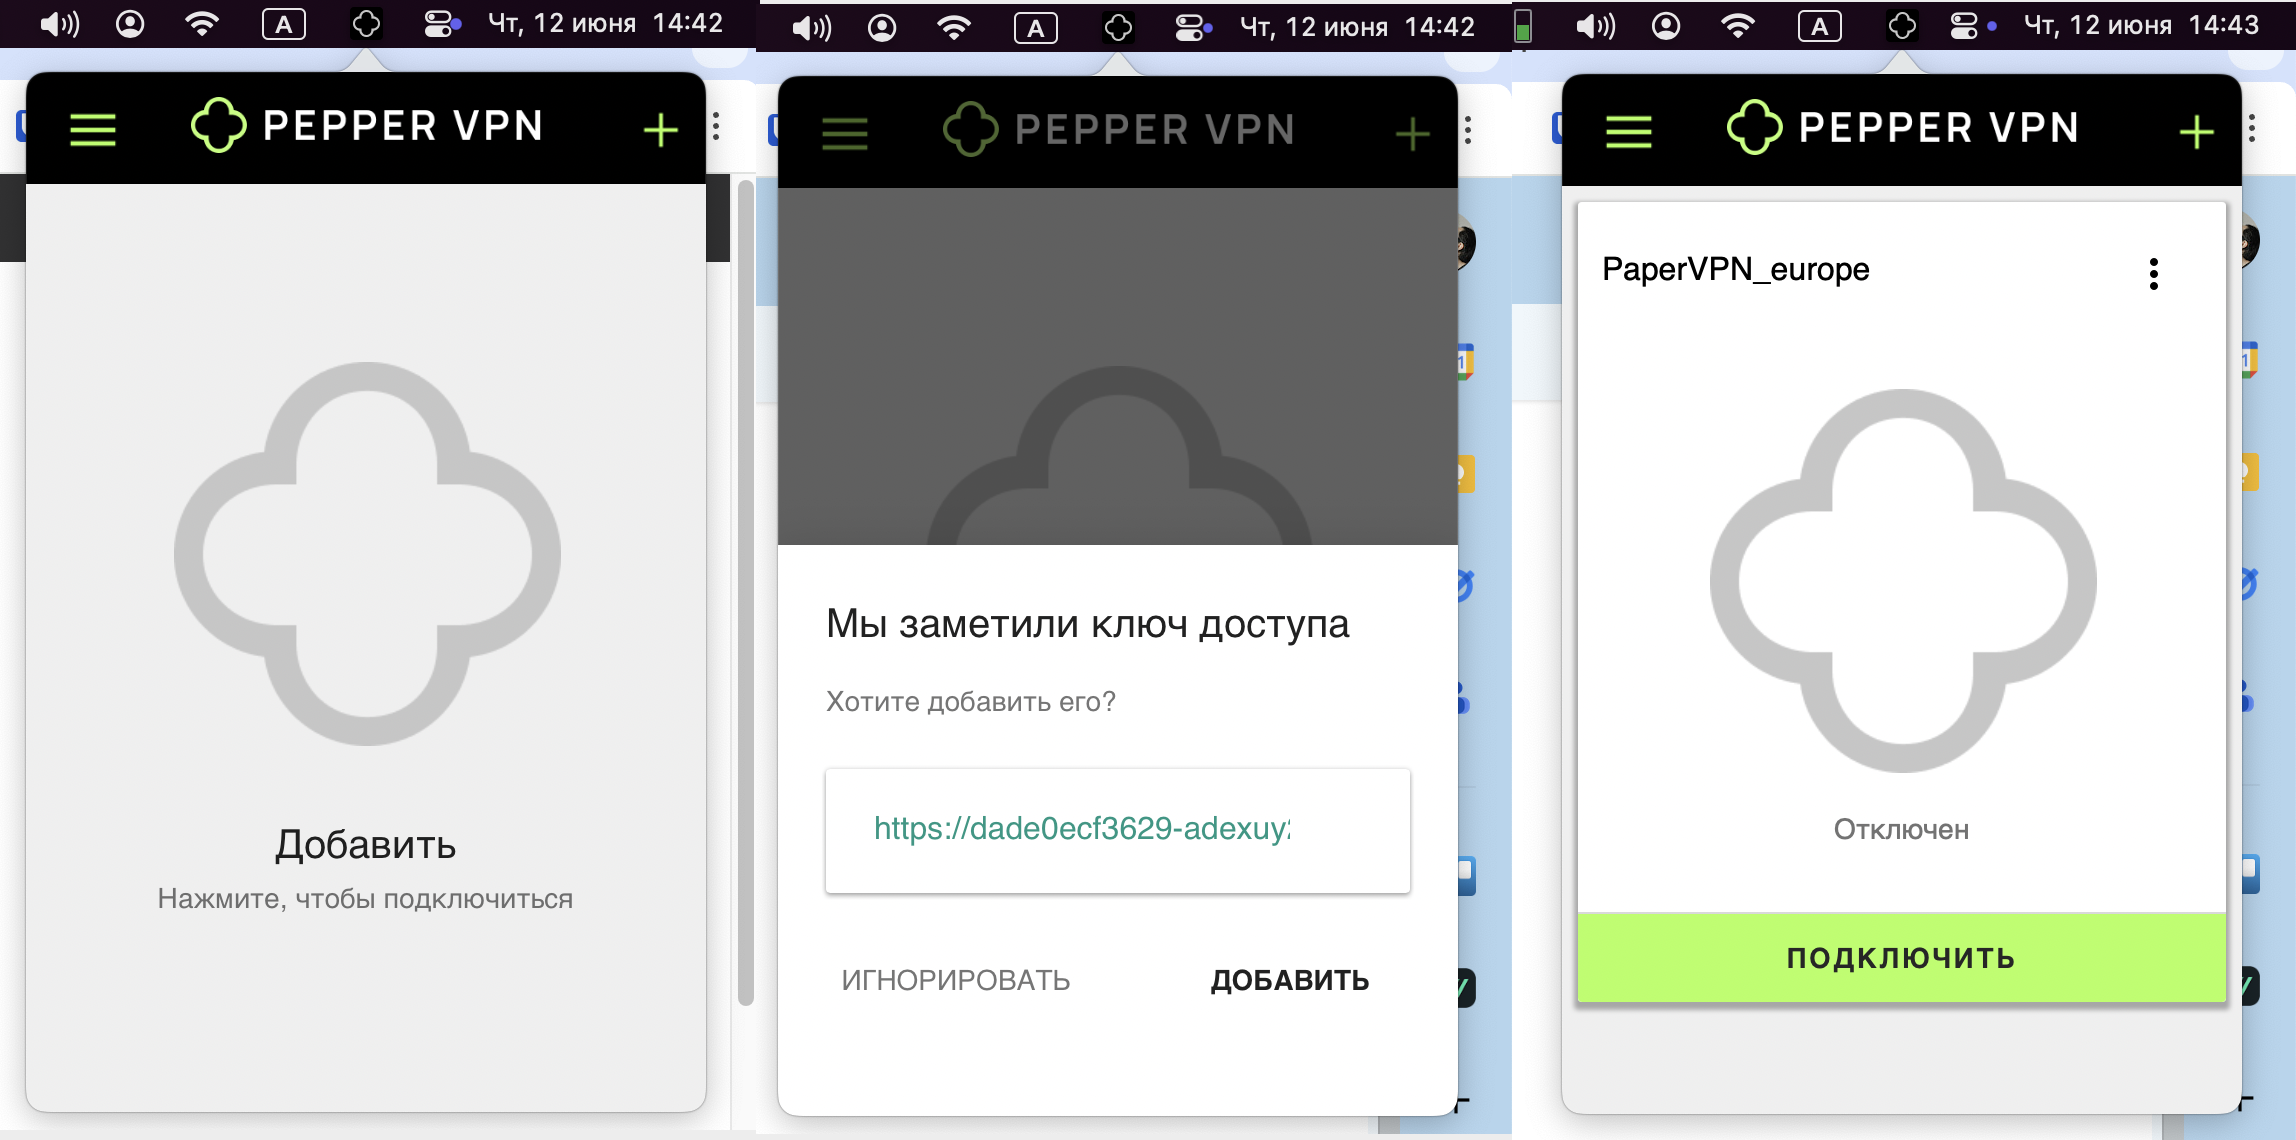2296x1140 pixels.
Task: Click ДОБАВИТЬ to add the access key
Action: (x=1289, y=980)
